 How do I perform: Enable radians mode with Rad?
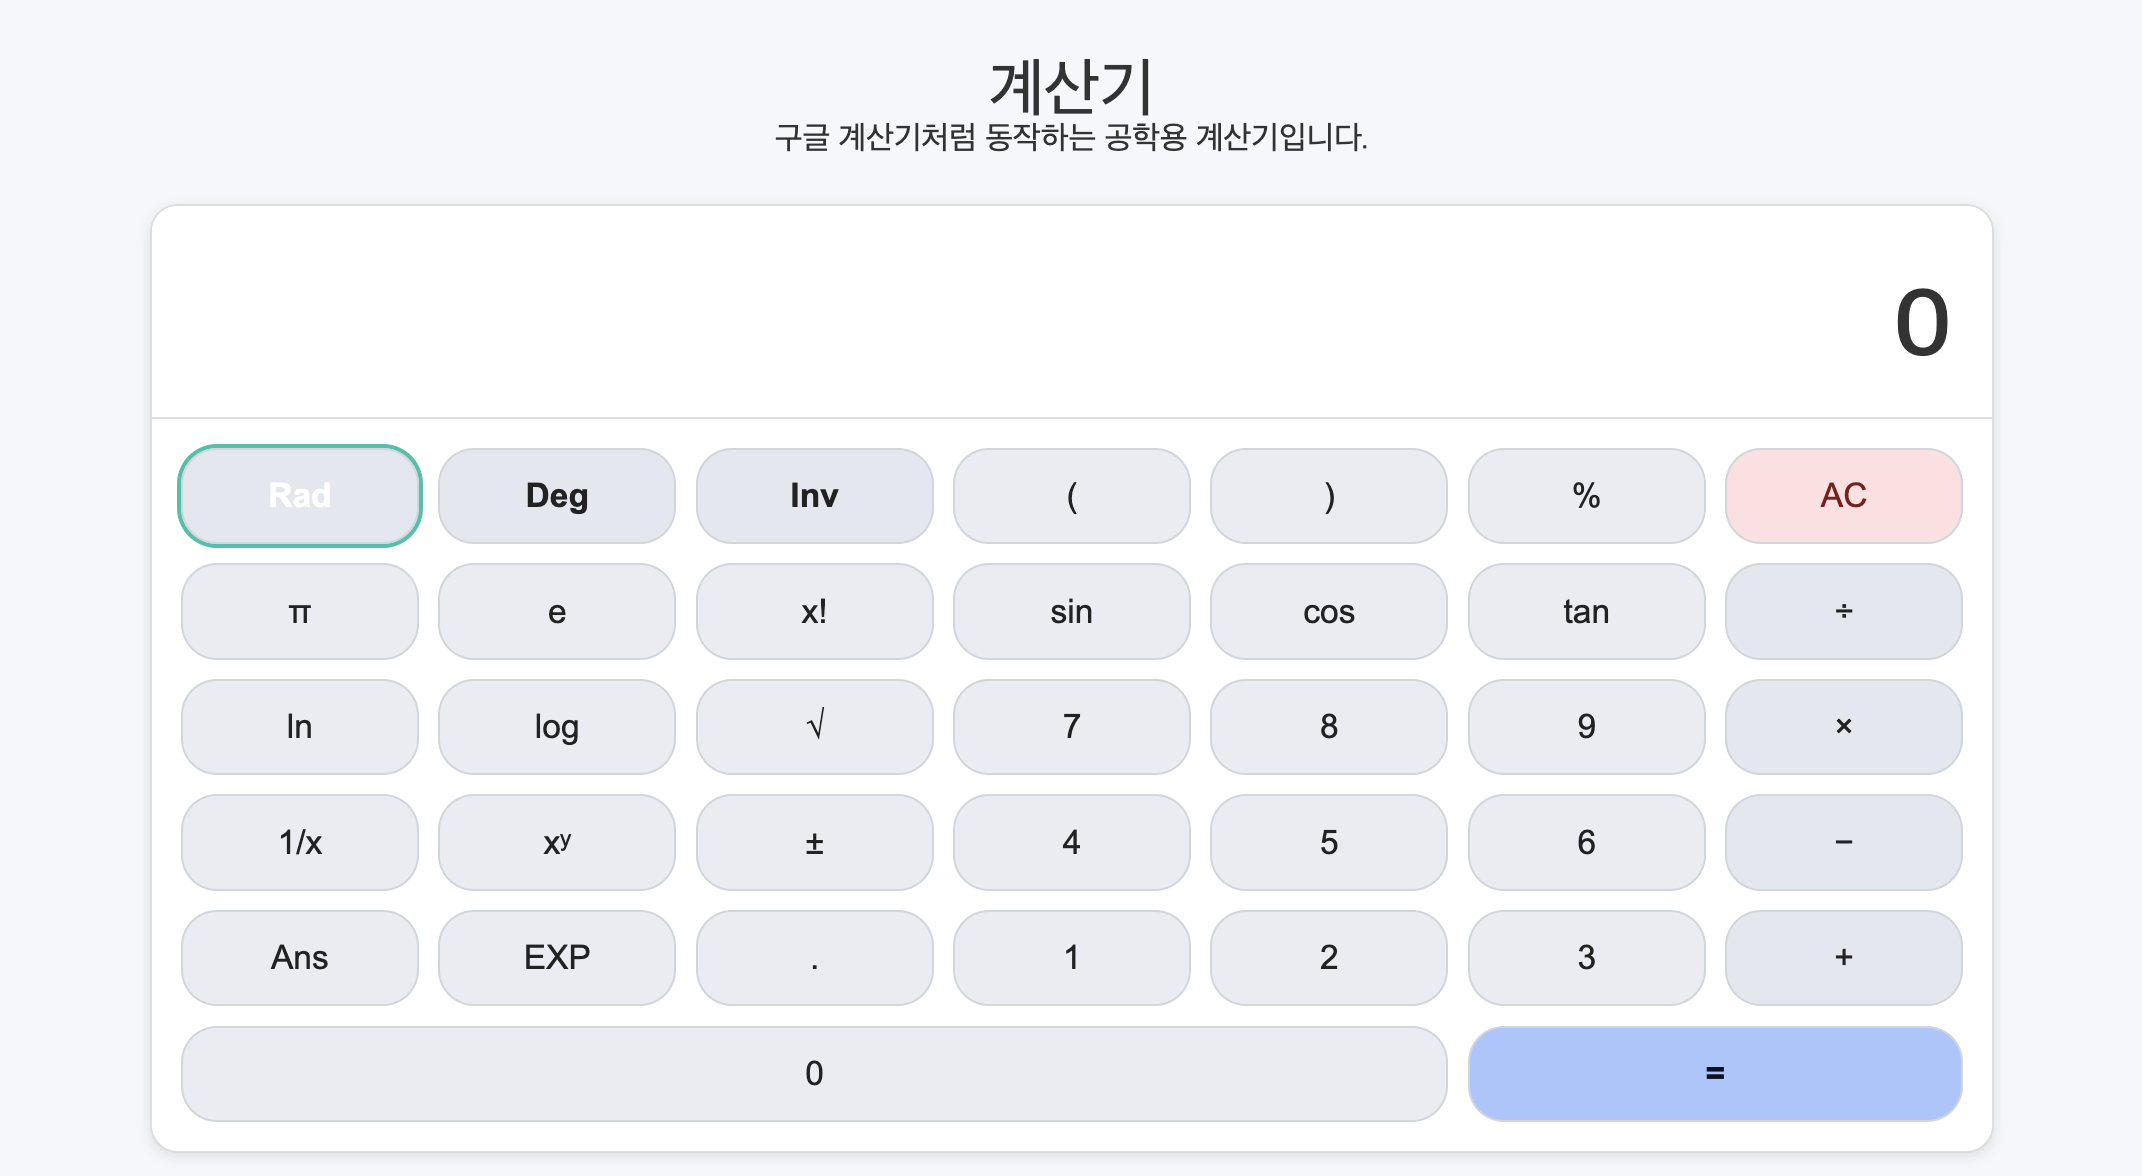pos(299,495)
